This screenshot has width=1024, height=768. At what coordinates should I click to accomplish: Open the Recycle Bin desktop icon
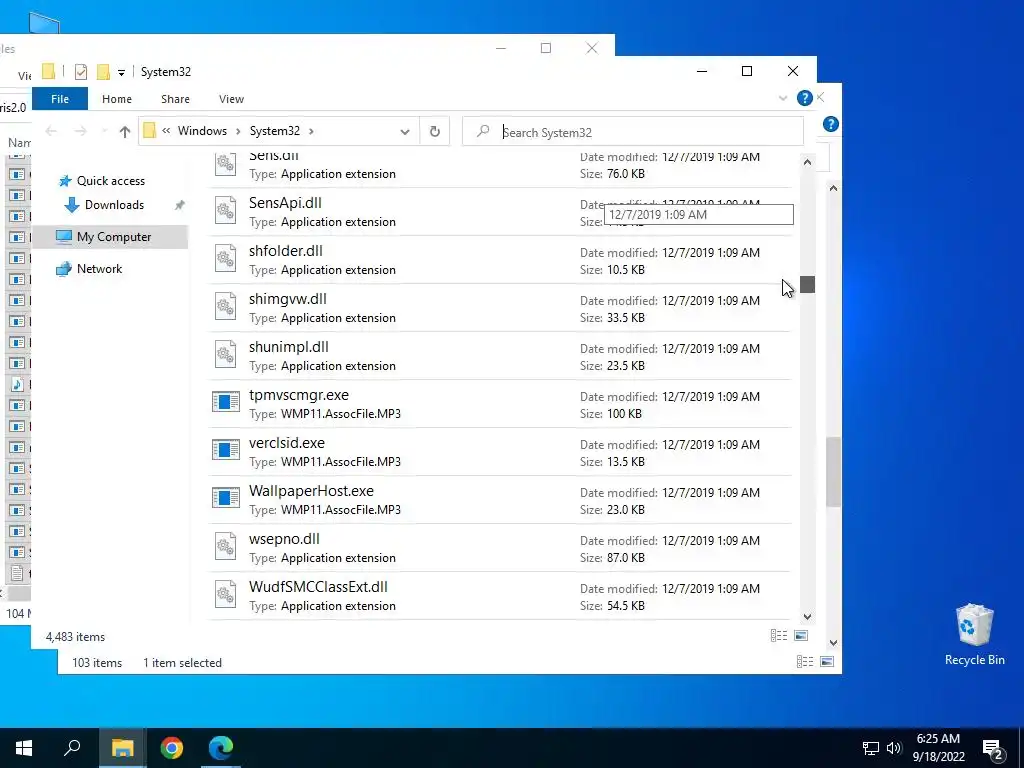pyautogui.click(x=974, y=634)
